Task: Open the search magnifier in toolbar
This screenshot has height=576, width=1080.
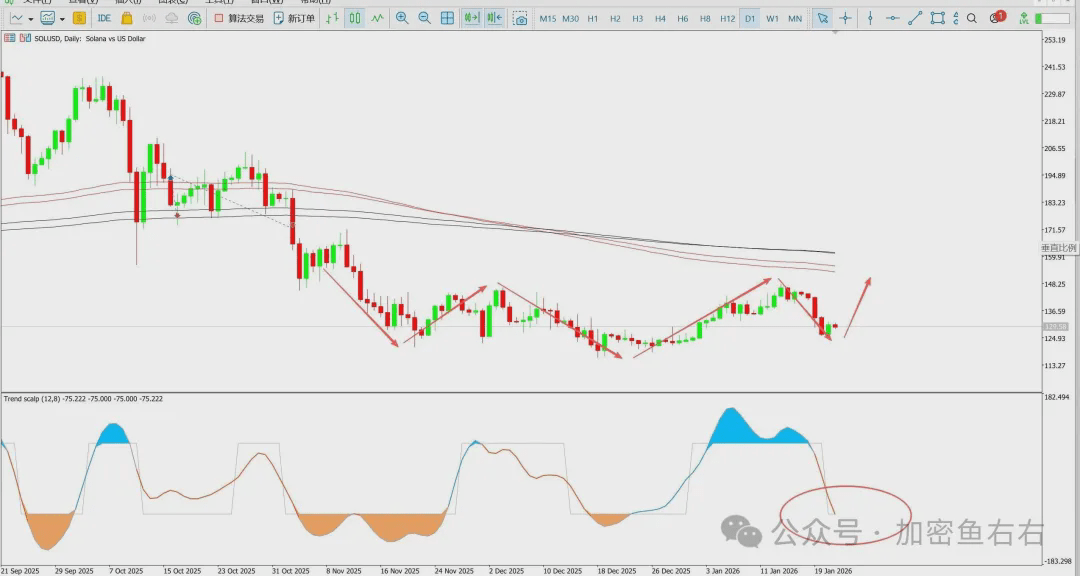Action: coord(972,18)
